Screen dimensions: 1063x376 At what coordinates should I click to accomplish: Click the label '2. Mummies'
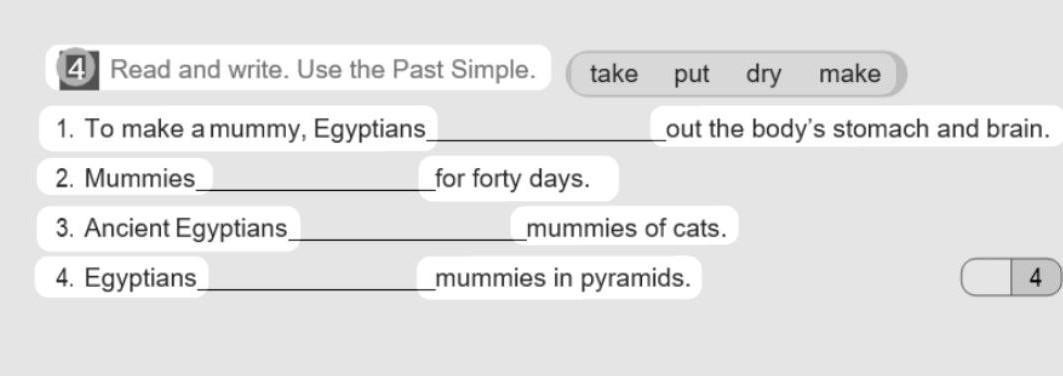click(125, 179)
